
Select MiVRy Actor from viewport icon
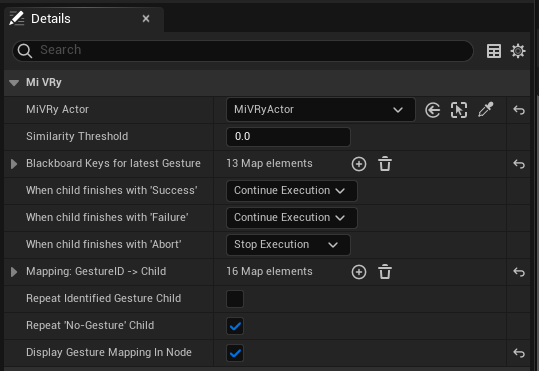click(x=459, y=110)
